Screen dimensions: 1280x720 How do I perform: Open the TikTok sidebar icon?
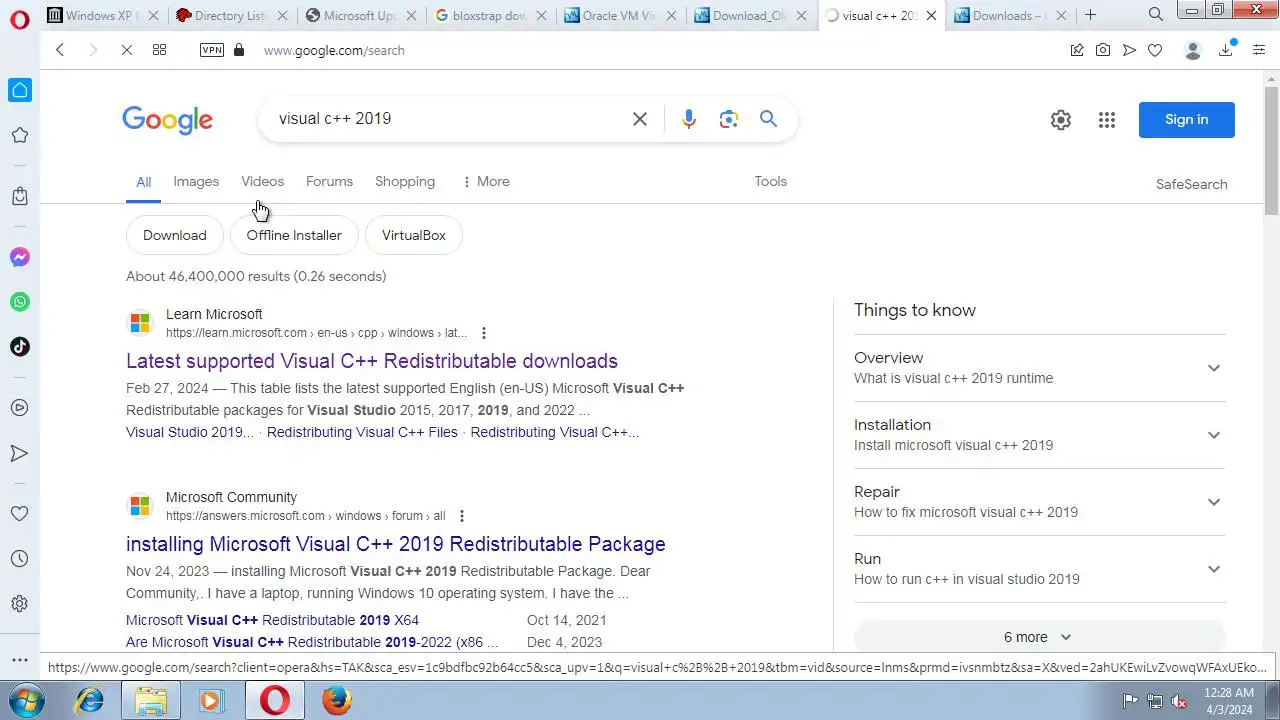(x=20, y=347)
